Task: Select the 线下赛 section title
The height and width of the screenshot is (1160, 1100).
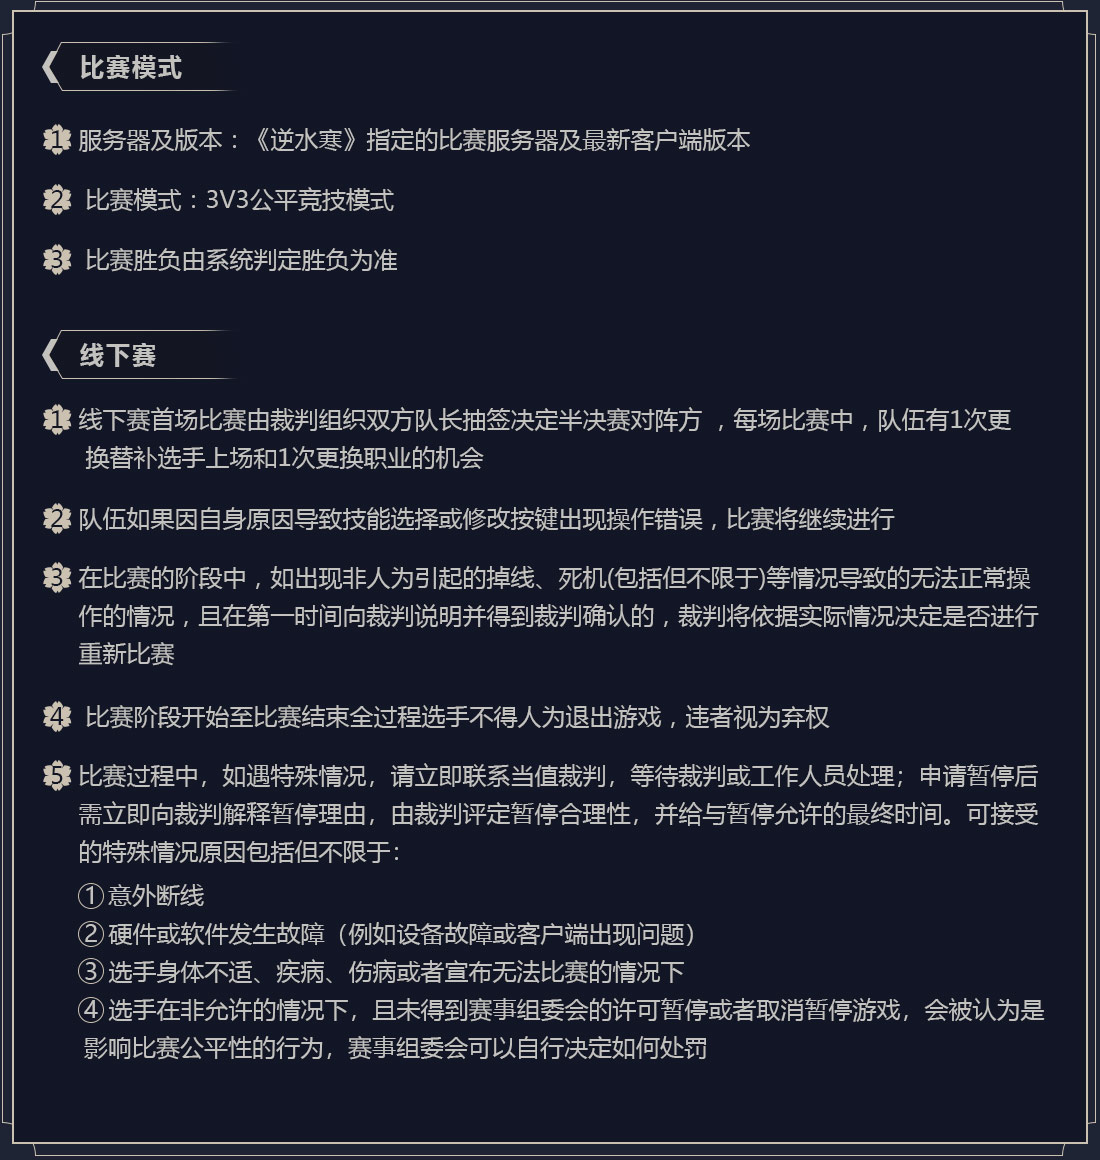Action: [118, 355]
